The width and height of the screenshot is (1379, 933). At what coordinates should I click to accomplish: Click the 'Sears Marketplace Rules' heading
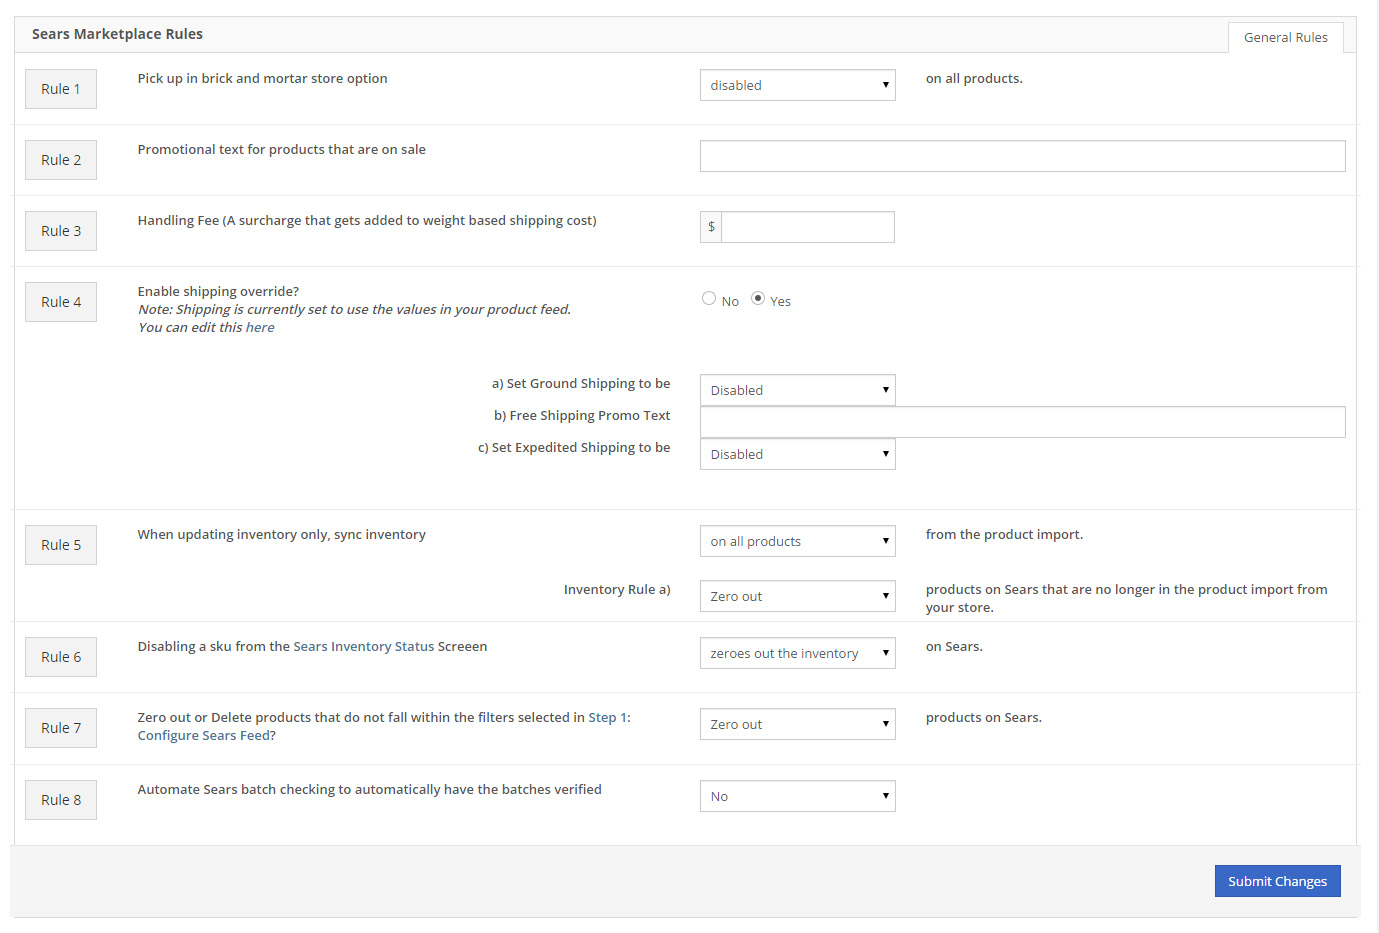[x=117, y=34]
